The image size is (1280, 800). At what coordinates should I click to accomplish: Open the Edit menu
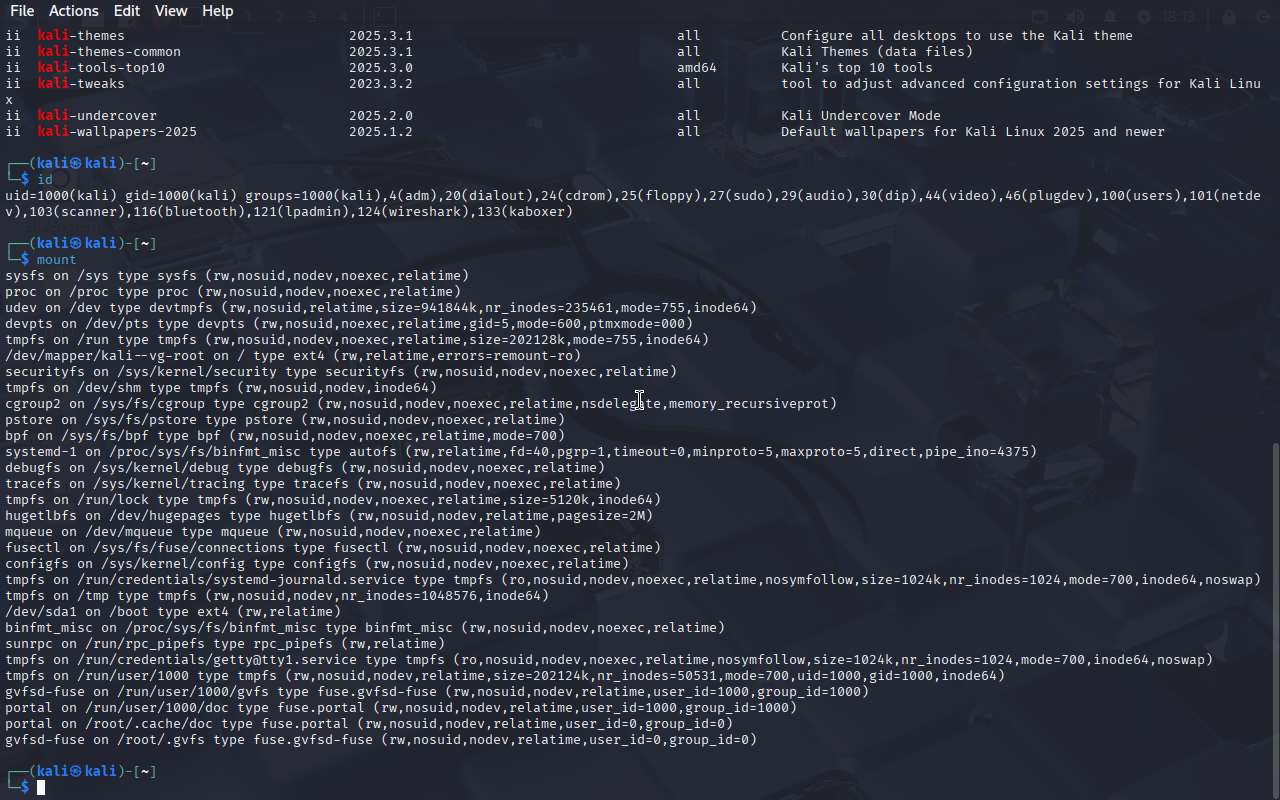127,11
